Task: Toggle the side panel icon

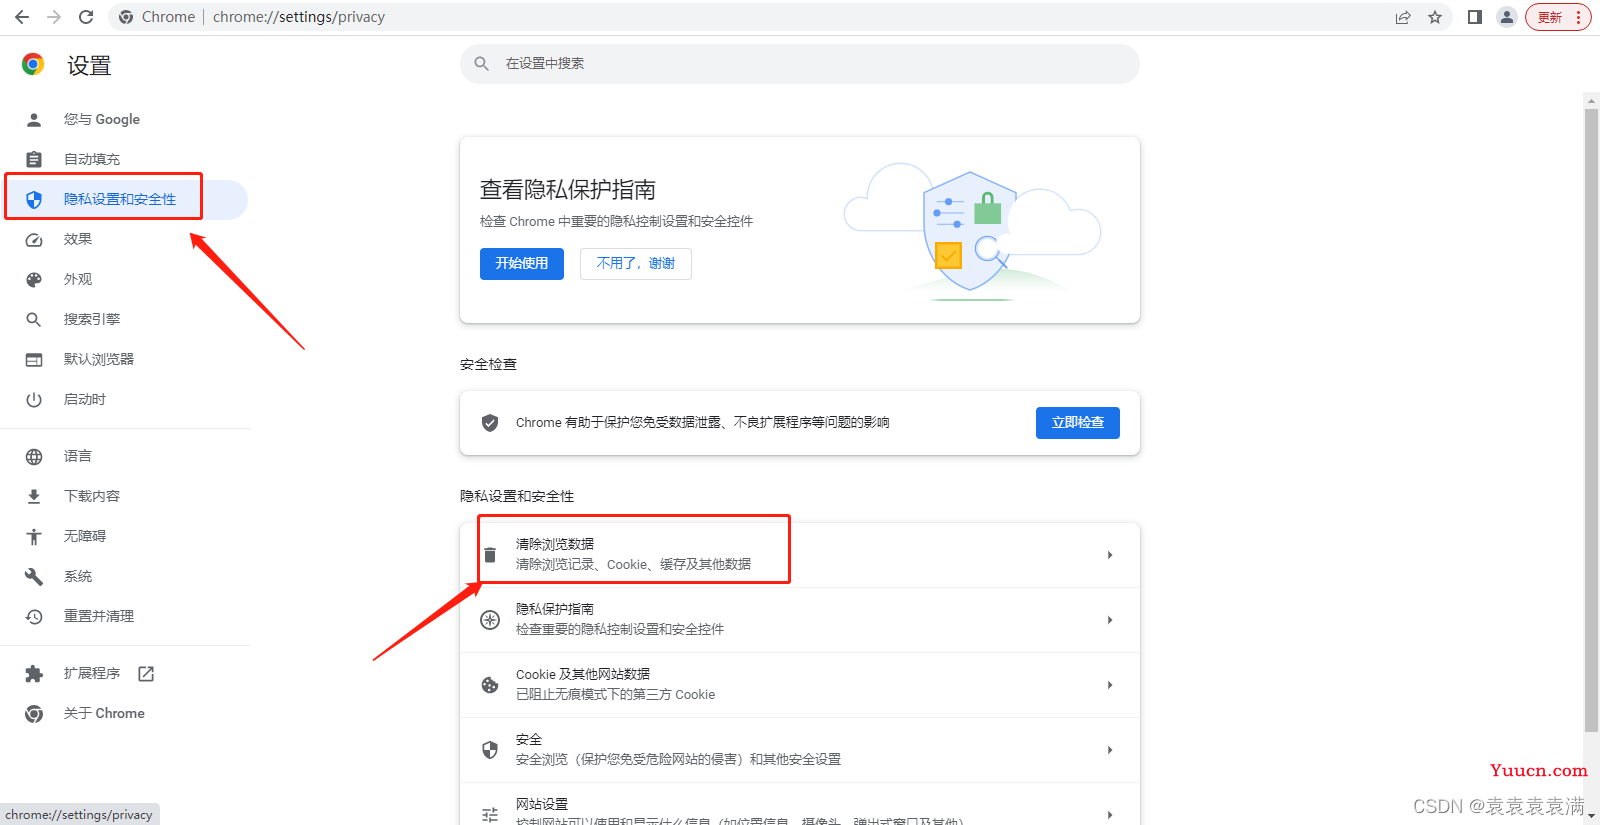Action: pyautogui.click(x=1474, y=17)
